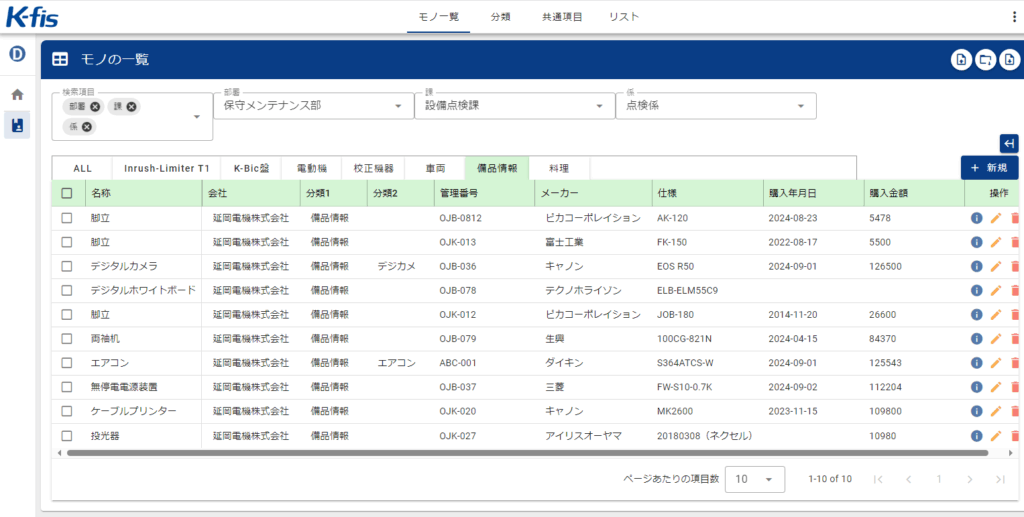
Task: Open the vertical three-dot menu at top right
Action: 1014,17
